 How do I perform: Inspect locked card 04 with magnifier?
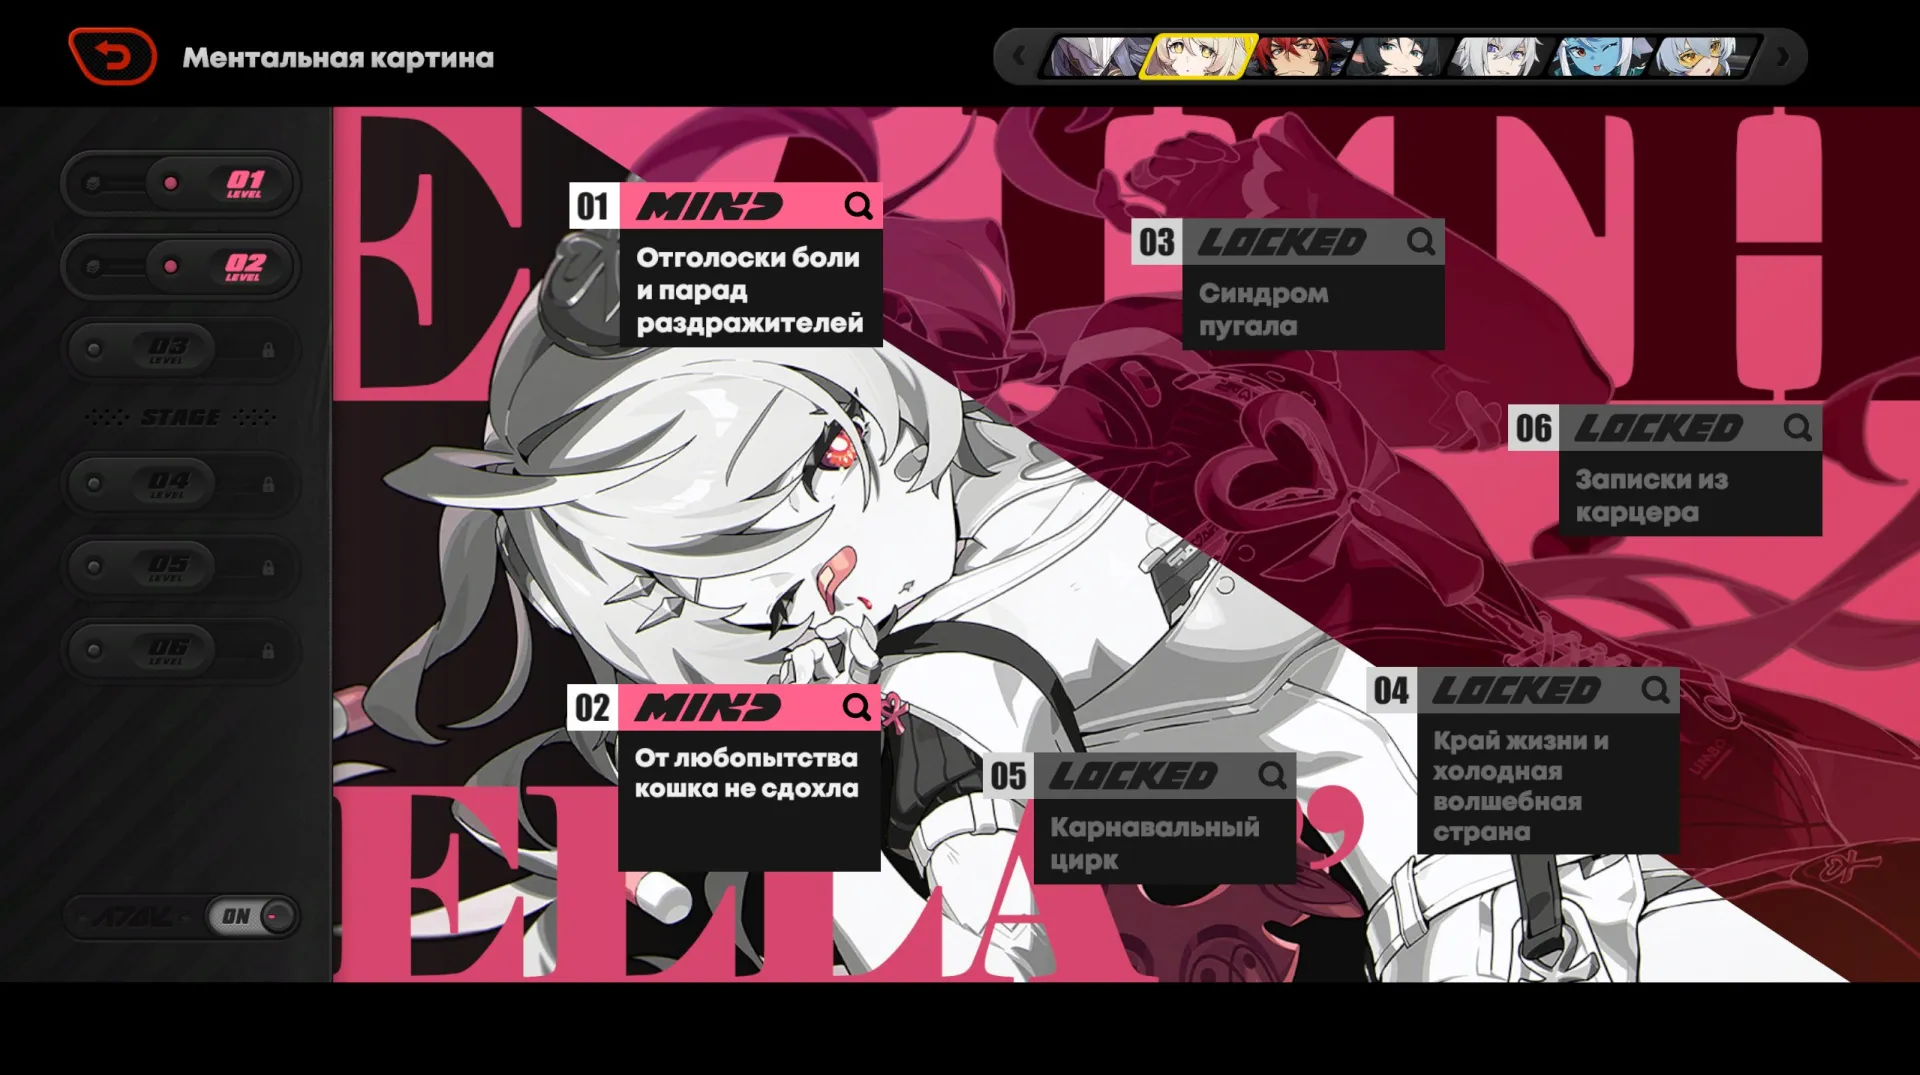click(x=1655, y=690)
